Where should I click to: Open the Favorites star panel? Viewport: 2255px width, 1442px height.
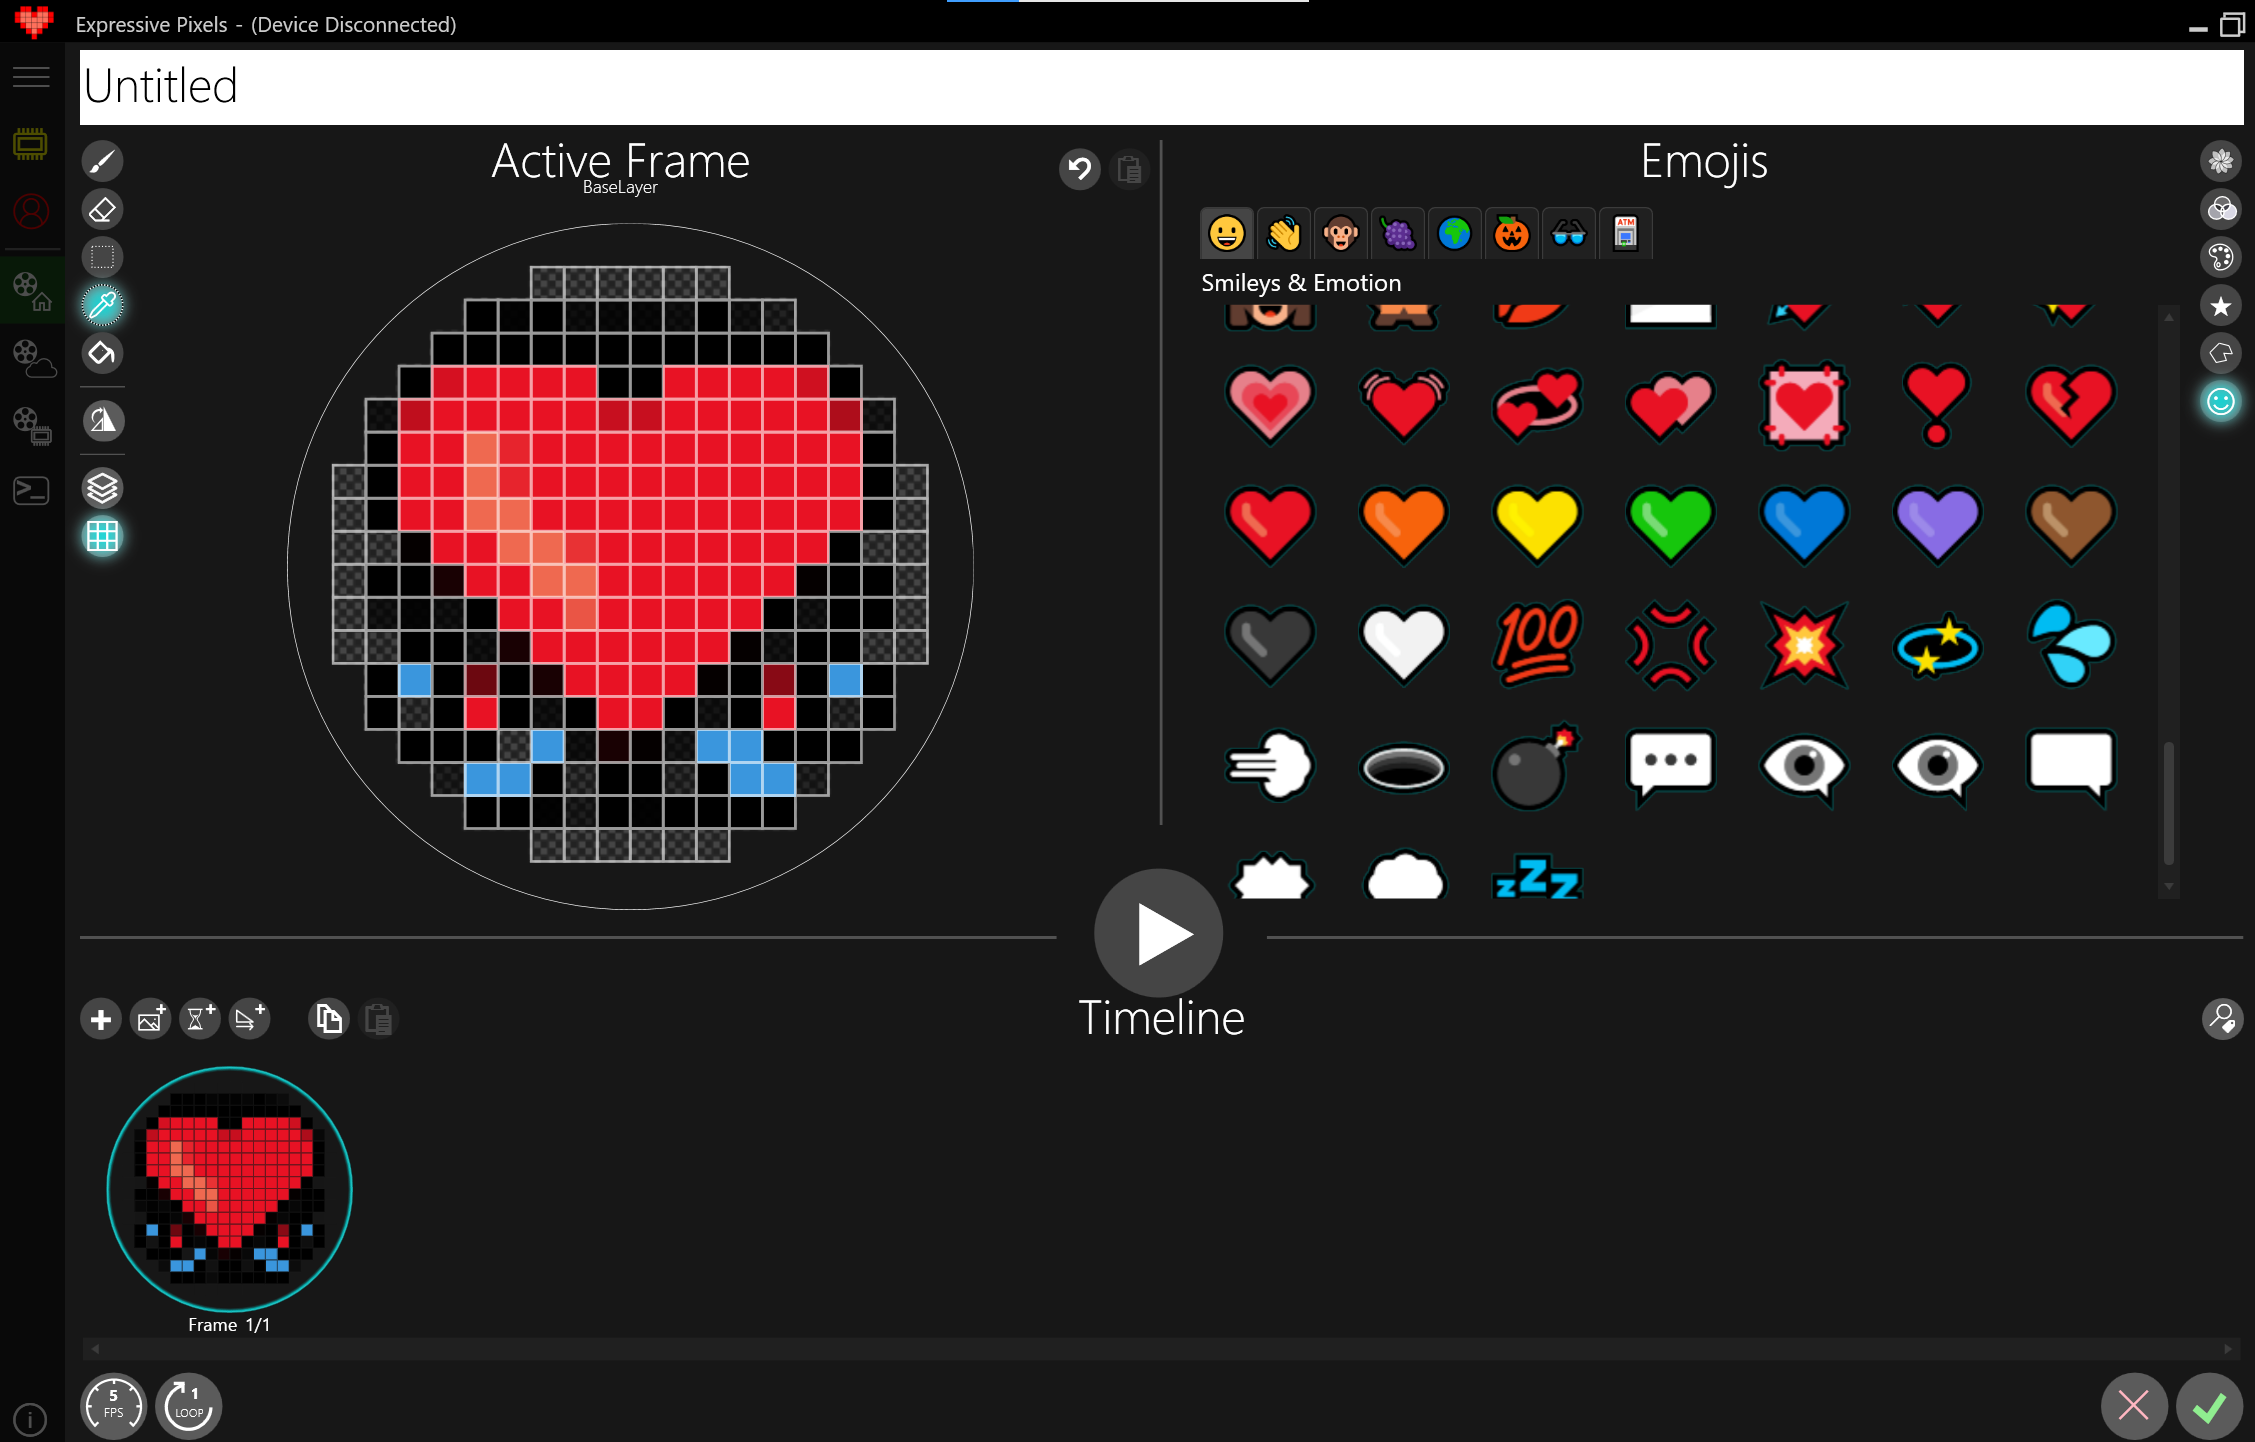pos(2222,305)
